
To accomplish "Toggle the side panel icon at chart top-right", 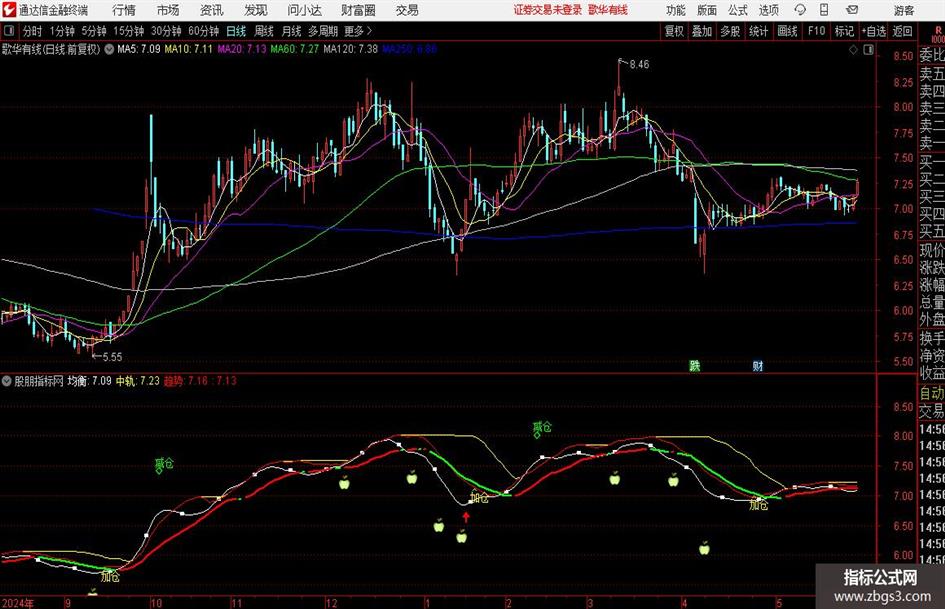I will click(x=868, y=50).
